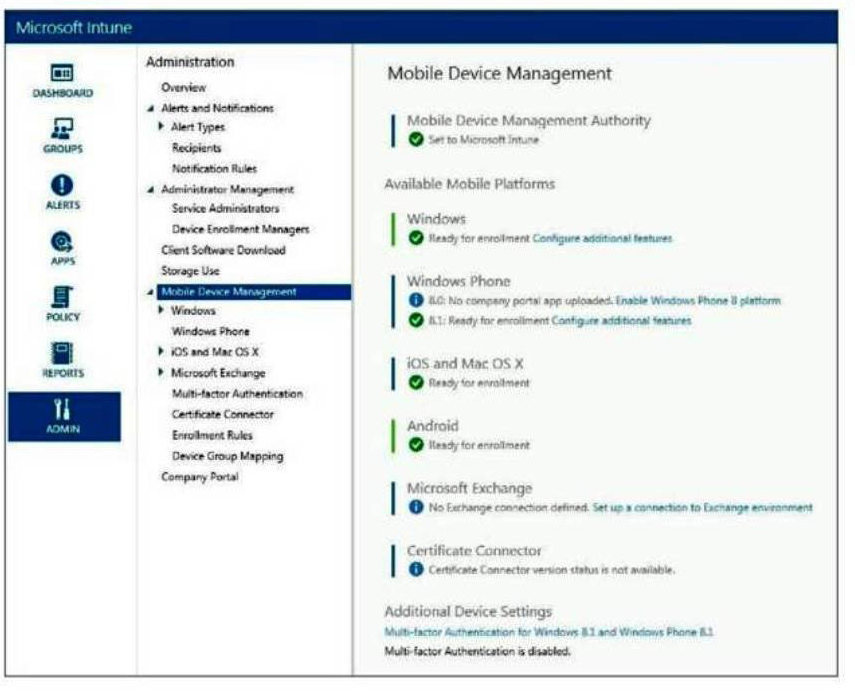This screenshot has height=696, width=855.
Task: Open the Dashboard workspace icon
Action: [62, 73]
